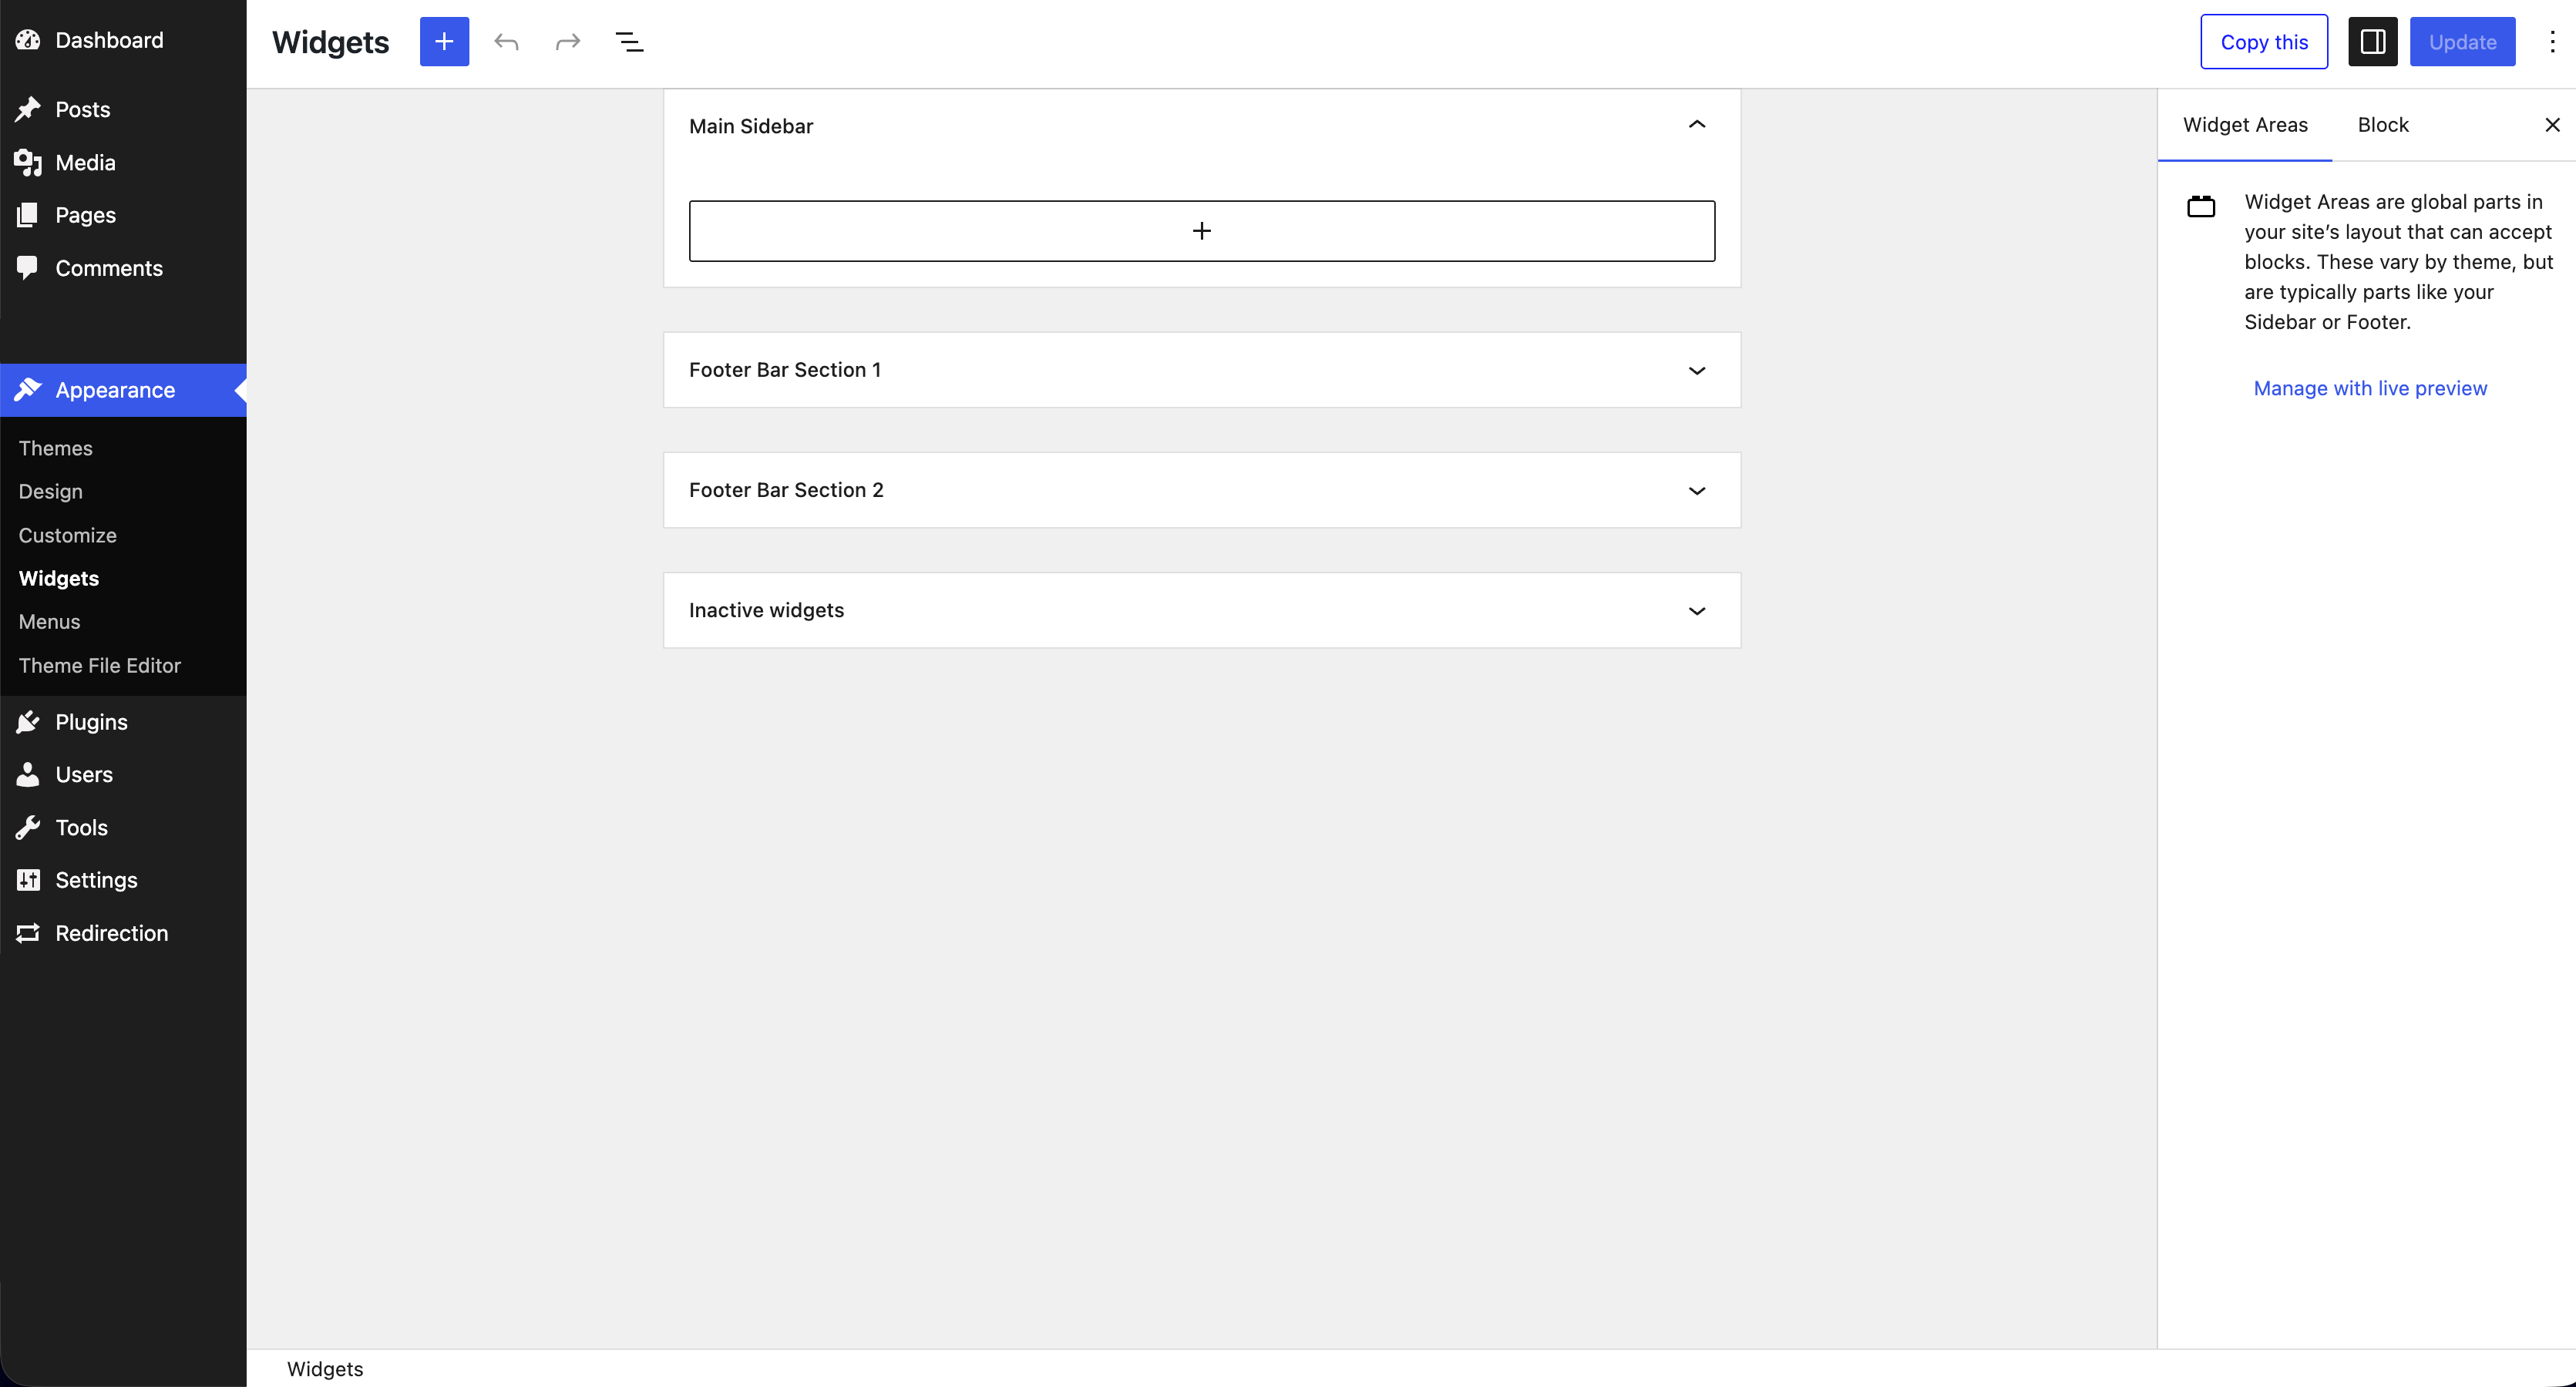This screenshot has width=2576, height=1387.
Task: Select the Widget Areas tab
Action: (2246, 125)
